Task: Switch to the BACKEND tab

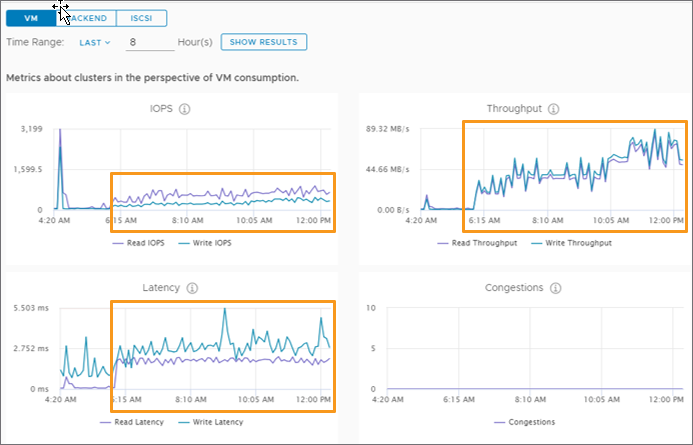Action: click(x=90, y=18)
